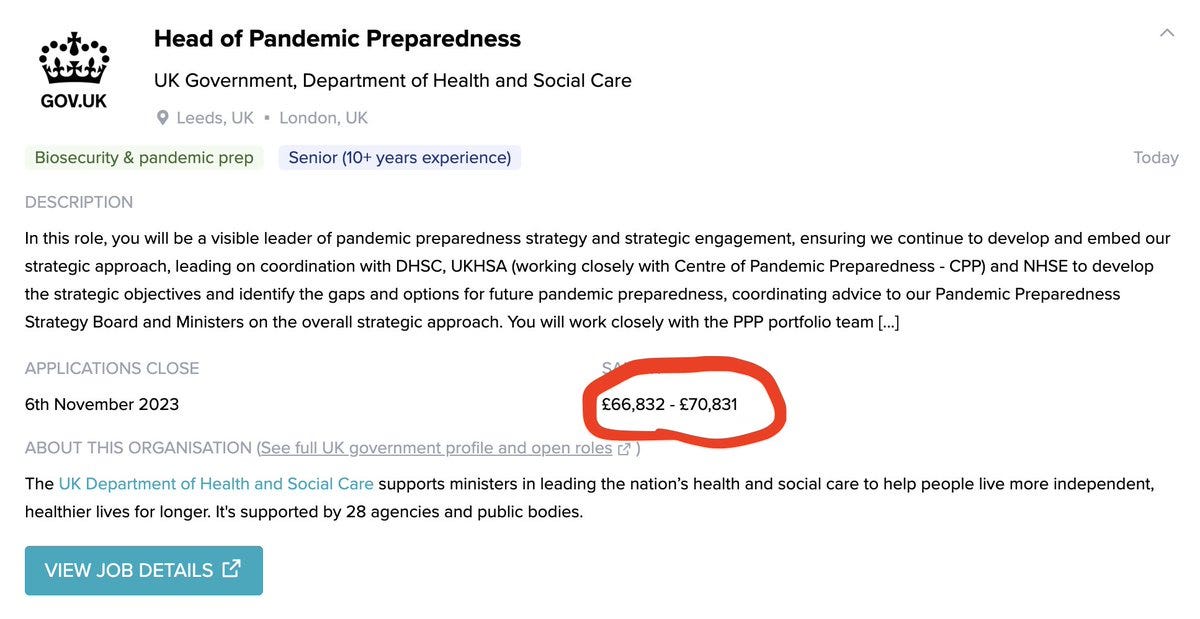The image size is (1200, 619).
Task: Open the Head of Pandemic Preparedness title
Action: click(337, 39)
